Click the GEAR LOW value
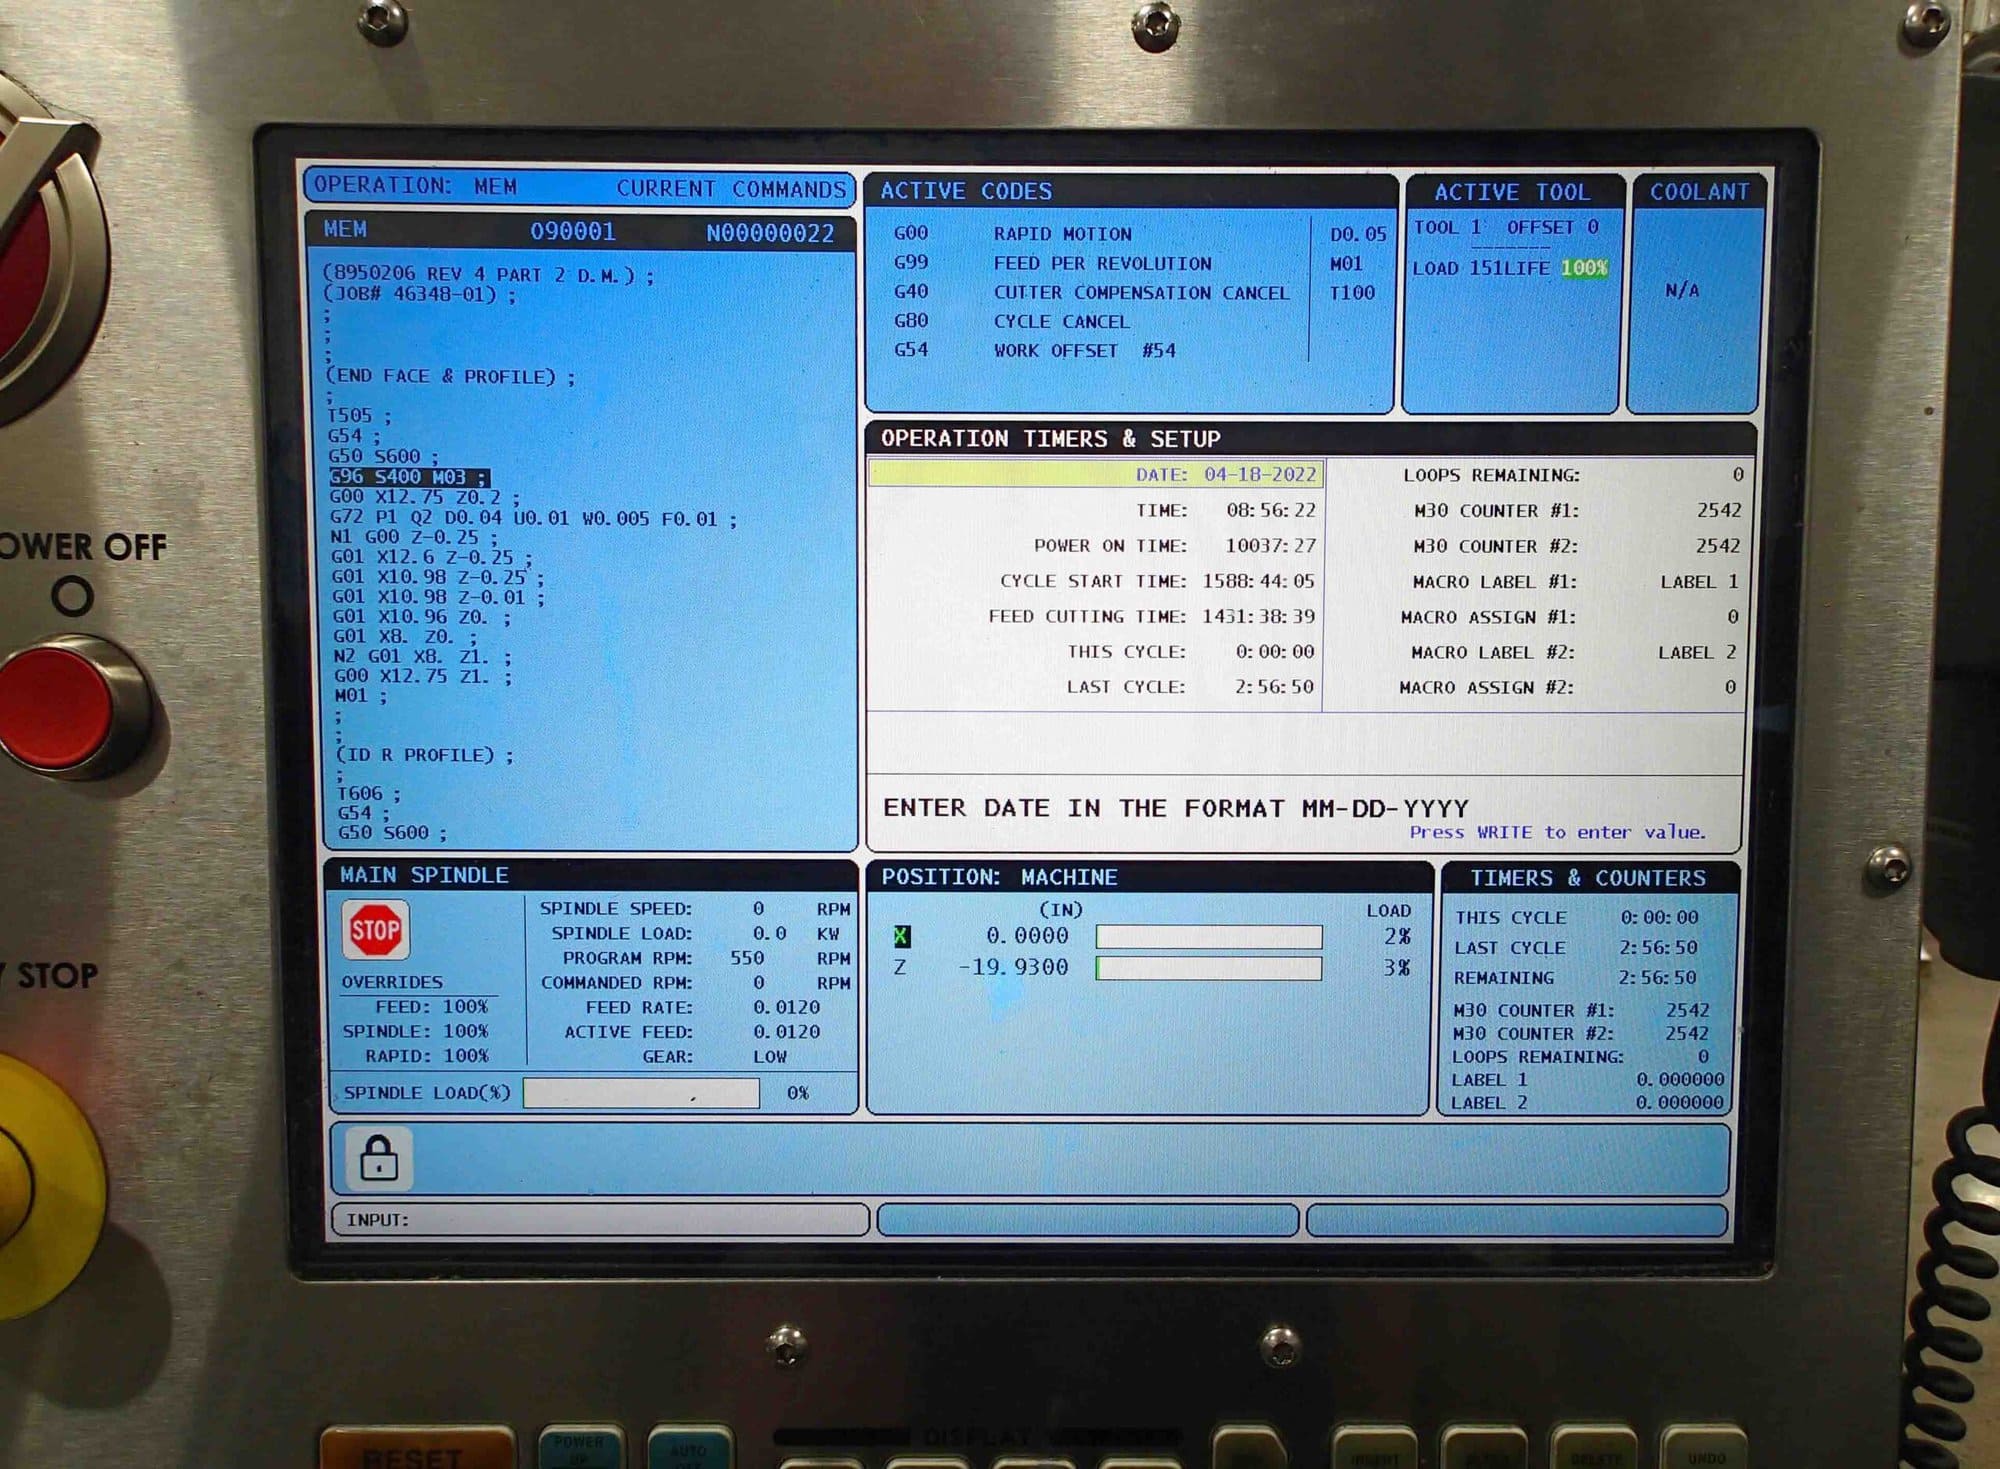The image size is (2000, 1469). pos(770,1057)
